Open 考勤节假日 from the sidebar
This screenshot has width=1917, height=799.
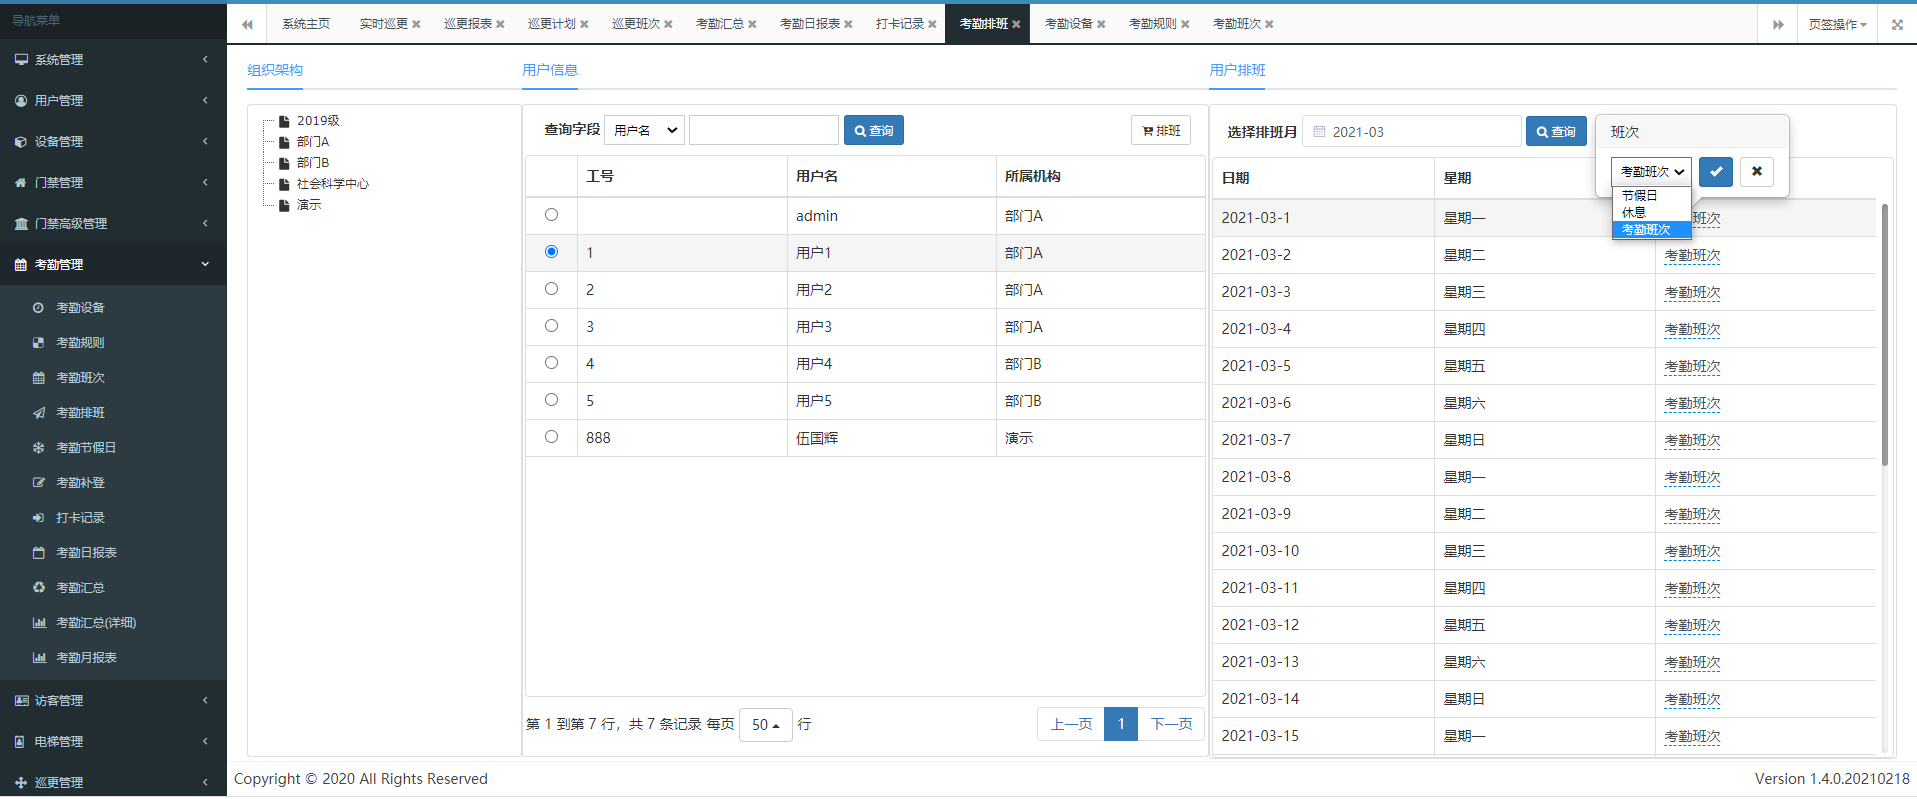pyautogui.click(x=86, y=448)
